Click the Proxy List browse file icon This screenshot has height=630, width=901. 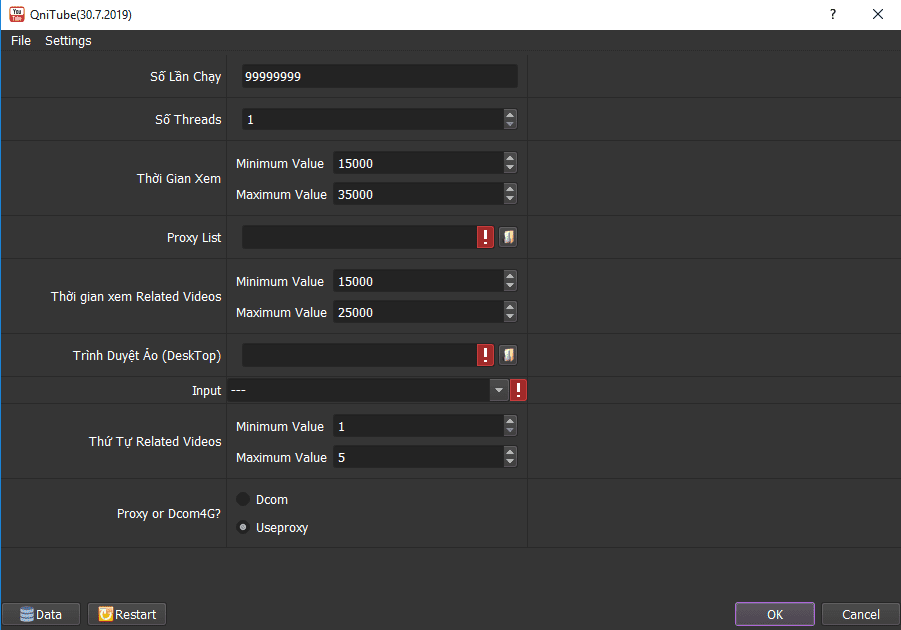tap(508, 237)
